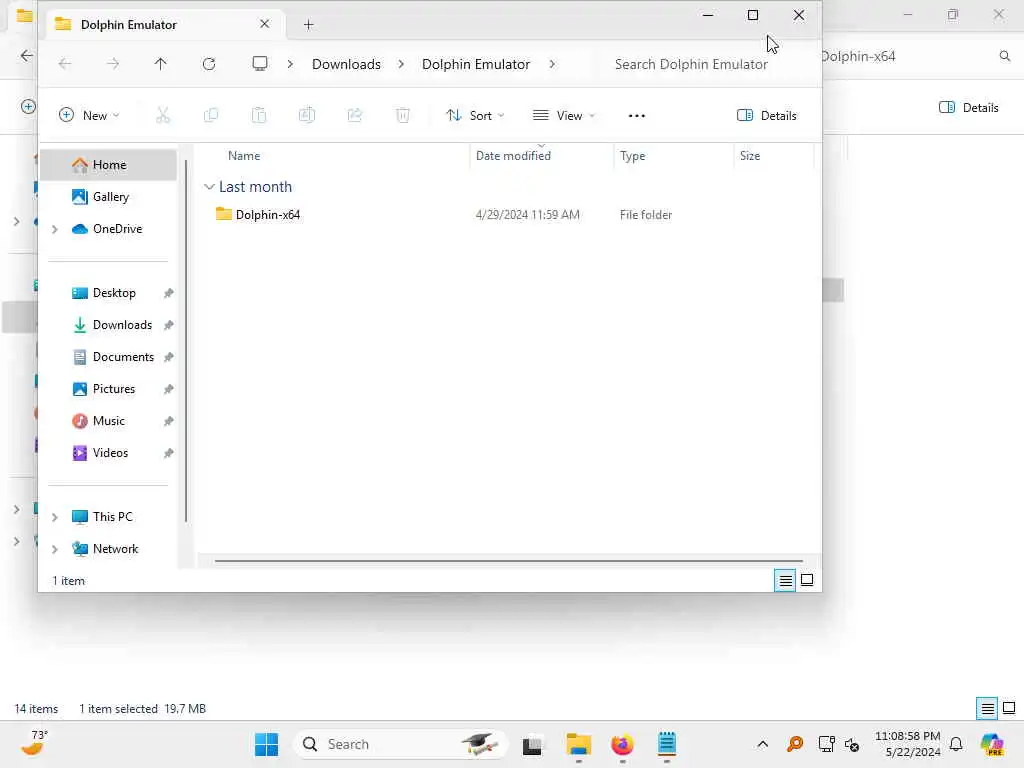Switch to large thumbnails view icon
Image resolution: width=1024 pixels, height=768 pixels.
coord(807,580)
